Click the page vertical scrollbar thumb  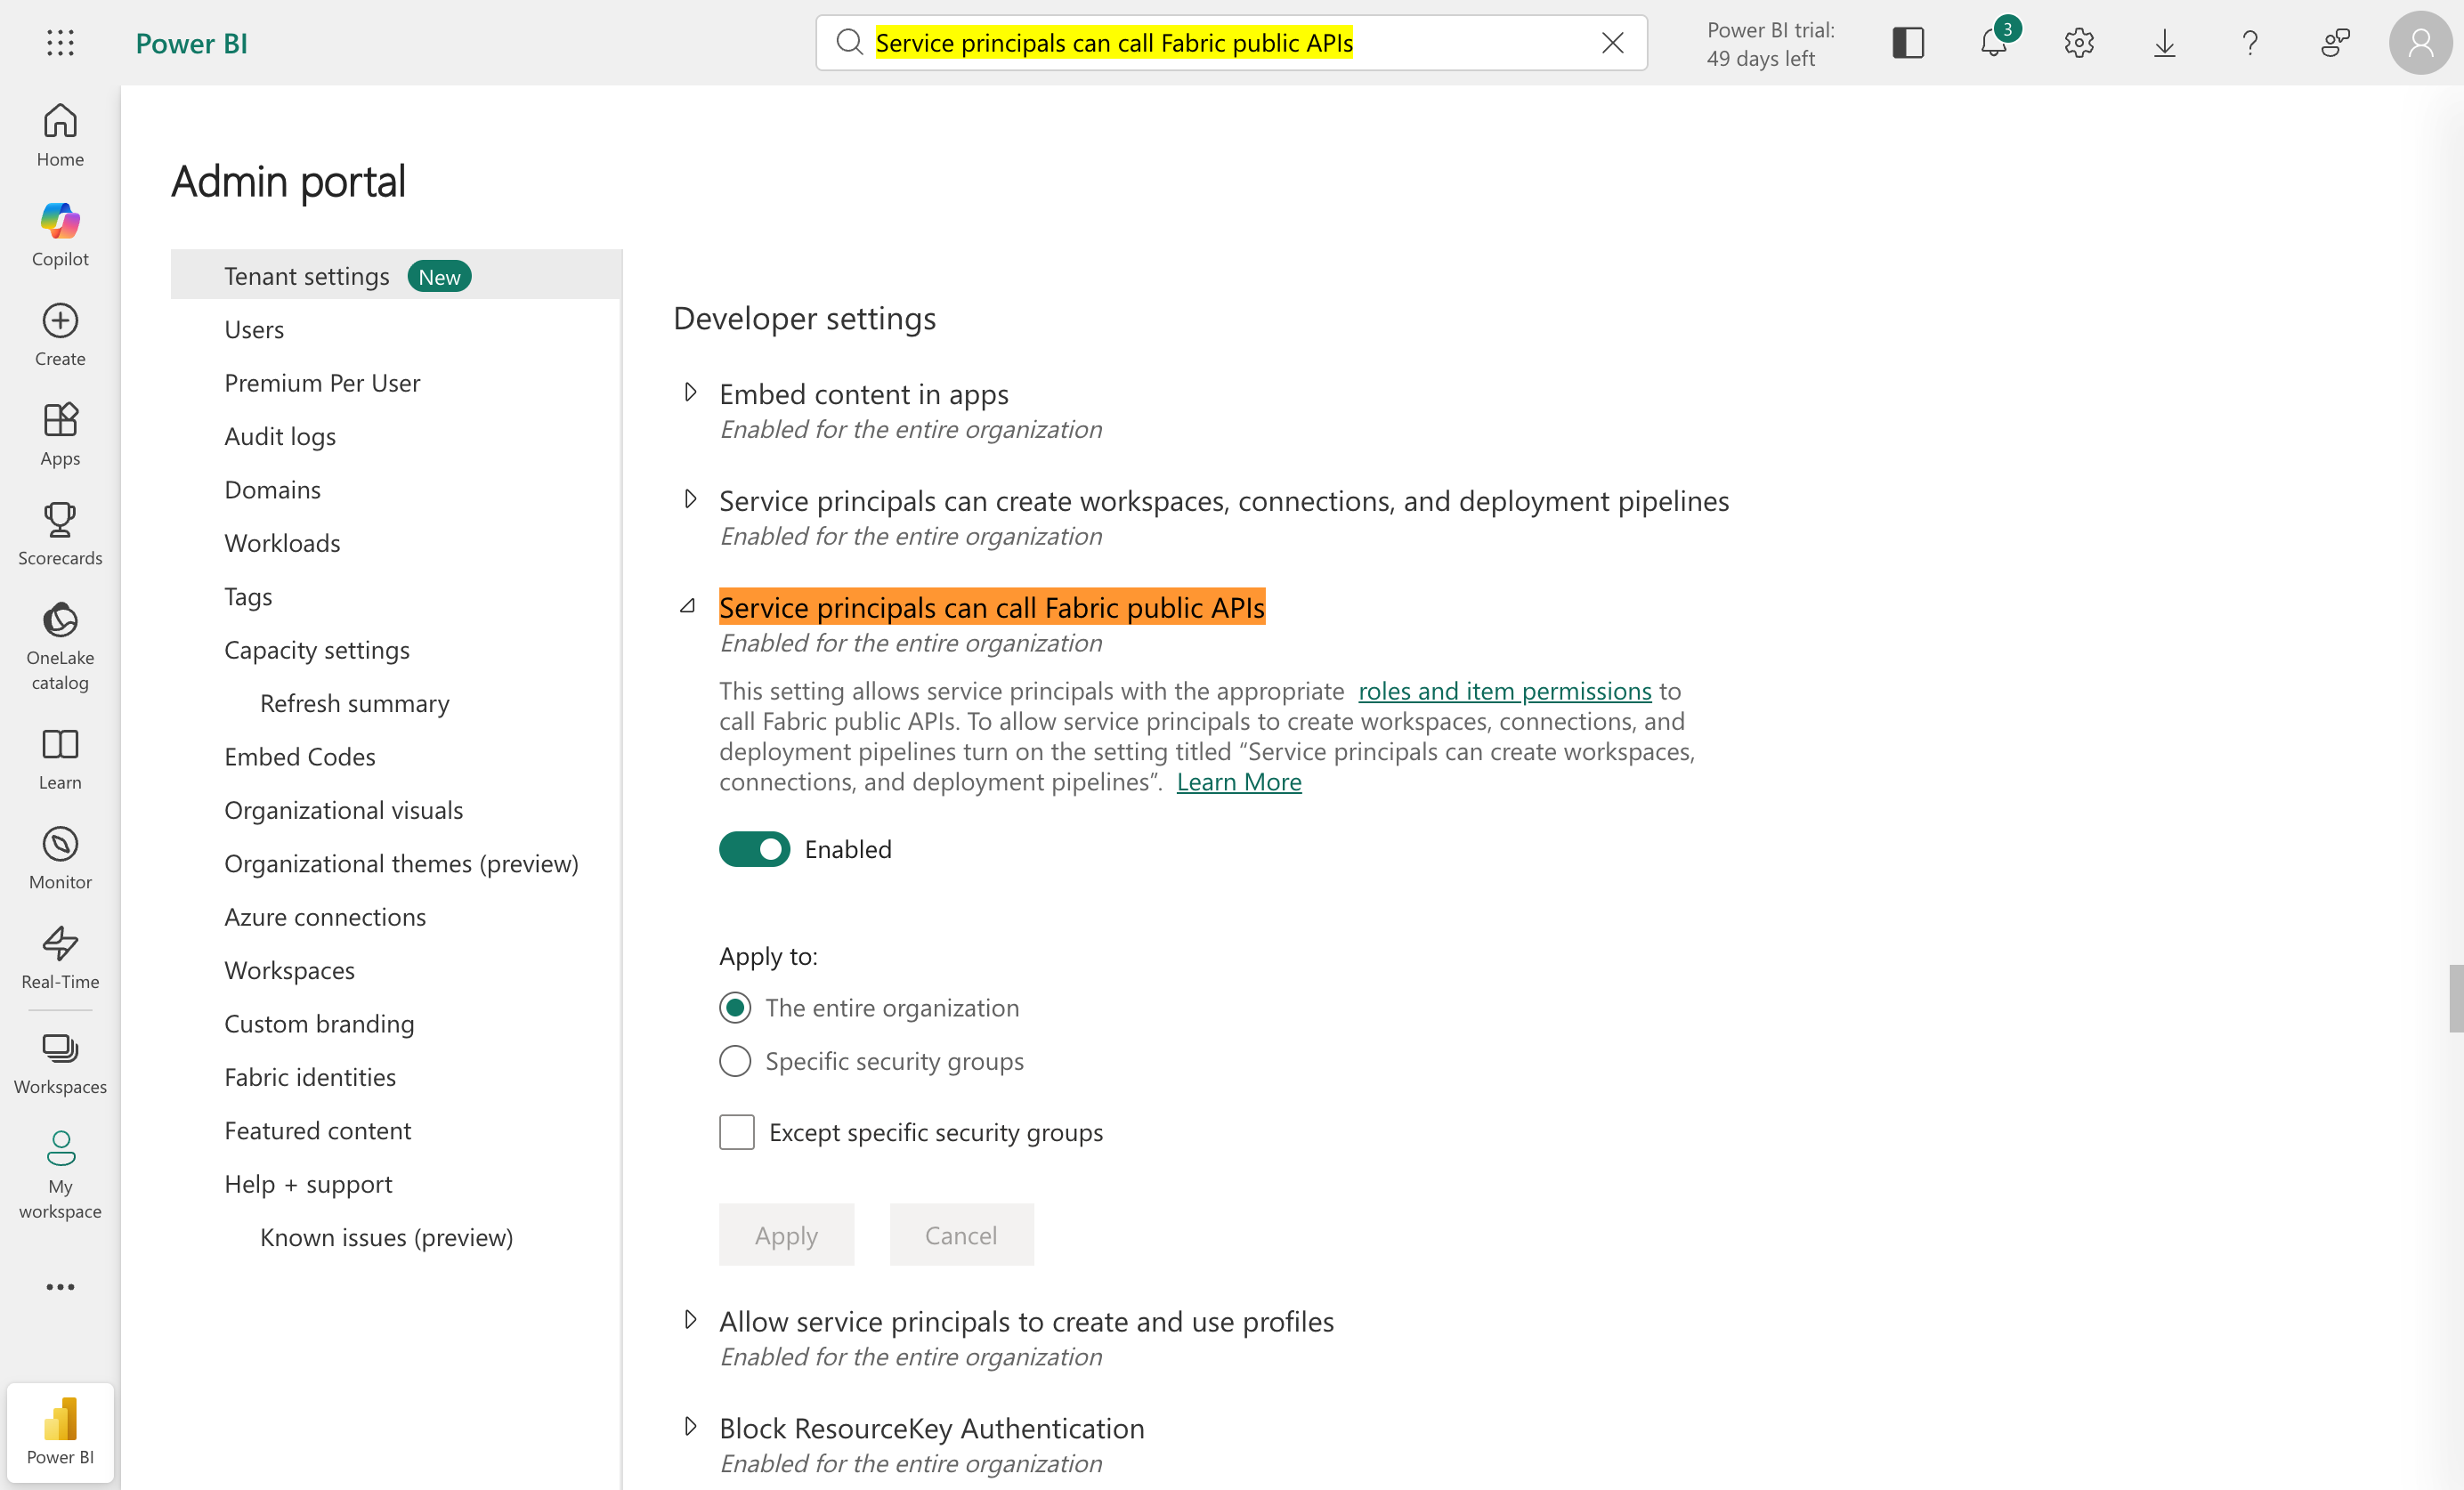pos(2456,997)
